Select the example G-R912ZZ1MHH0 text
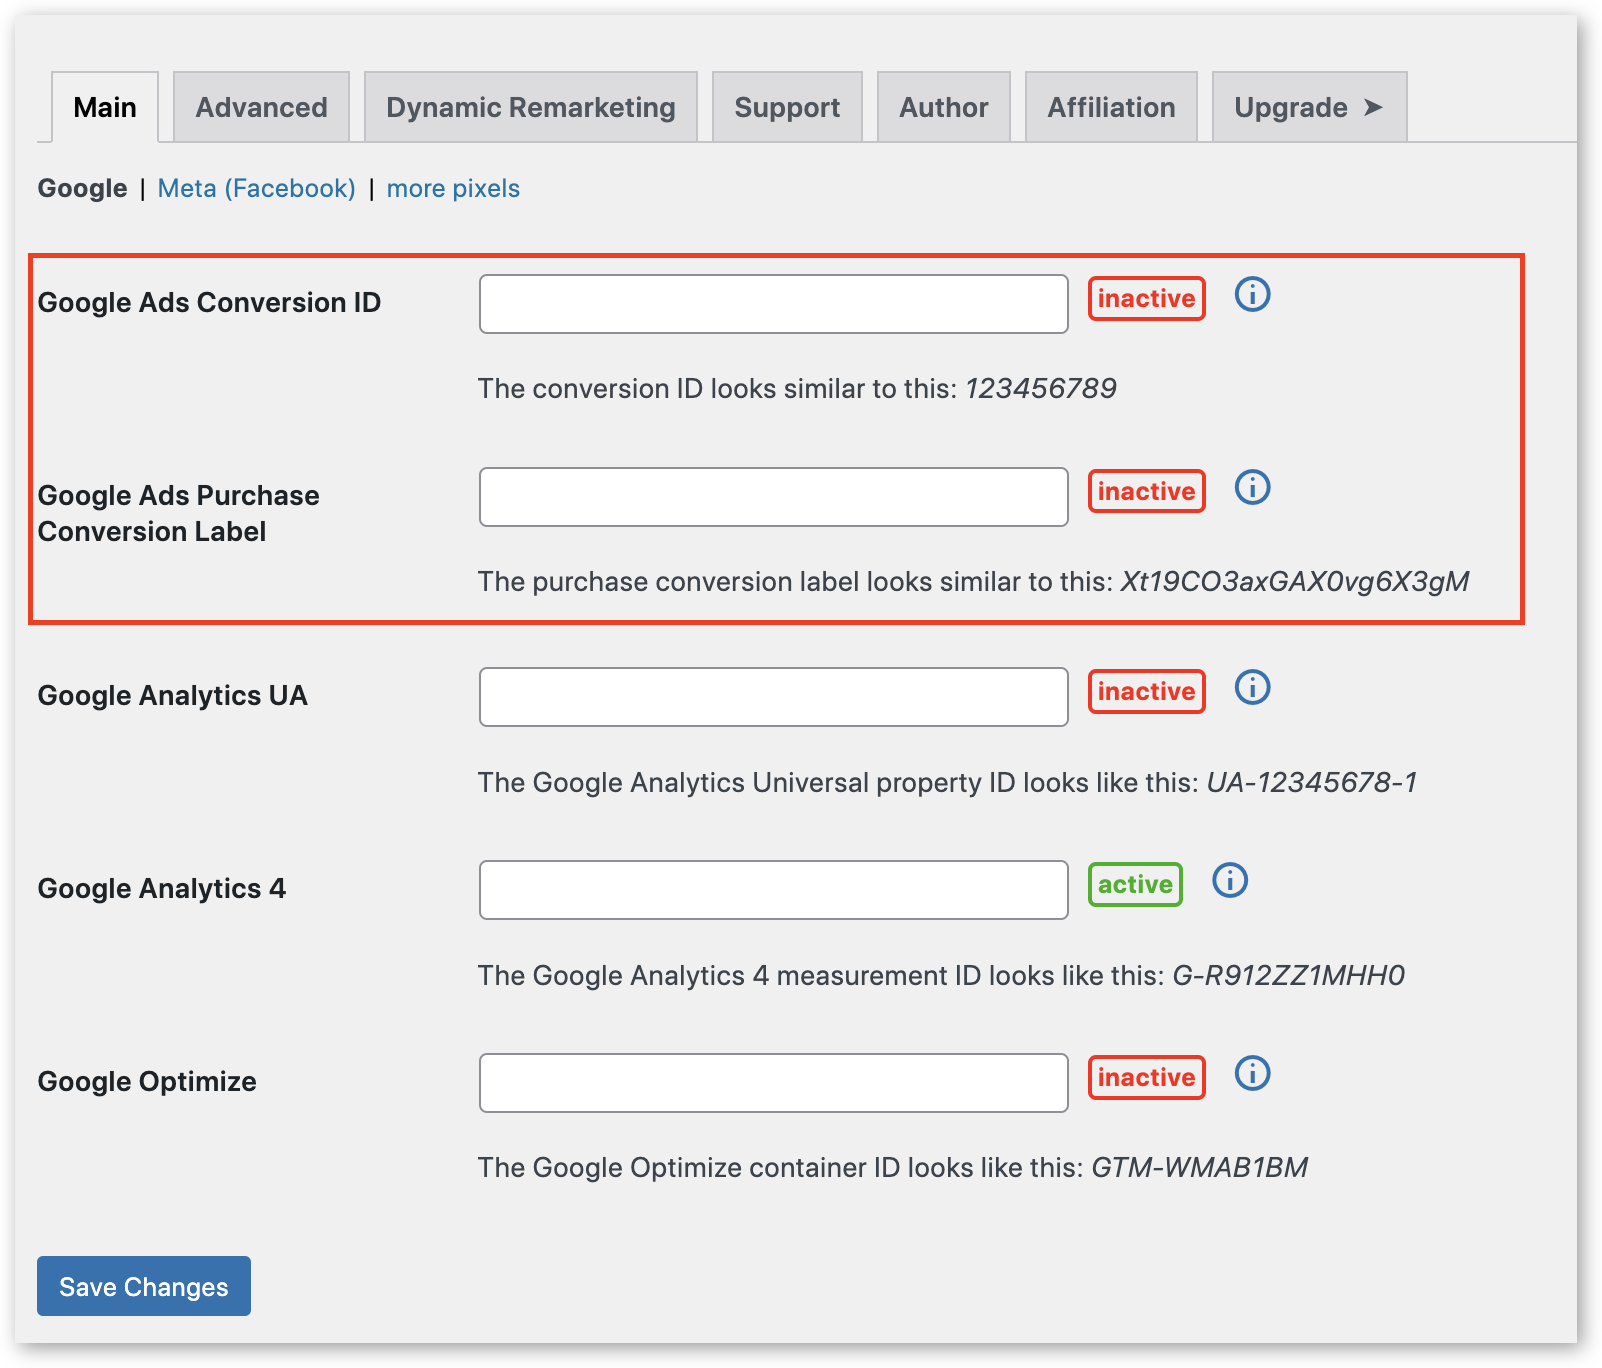The width and height of the screenshot is (1602, 1368). point(1289,975)
